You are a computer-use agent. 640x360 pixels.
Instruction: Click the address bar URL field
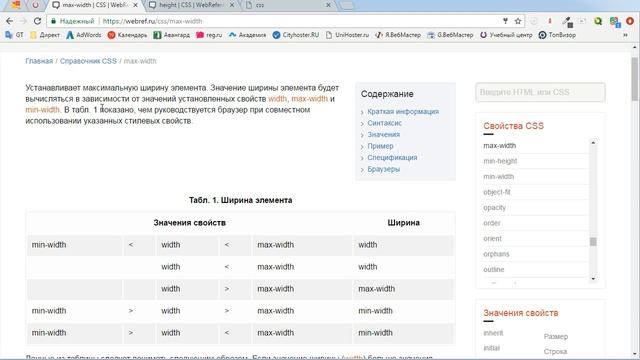(x=286, y=21)
